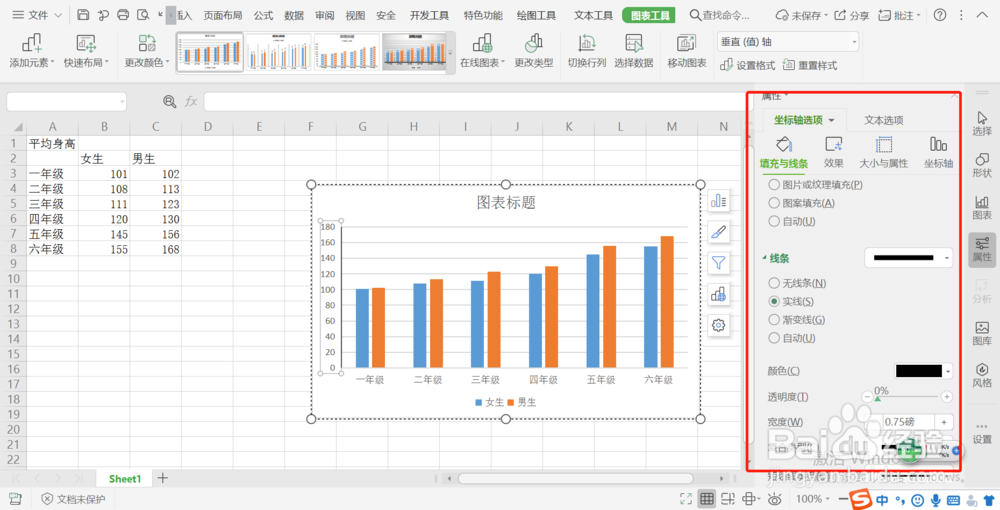This screenshot has width=1000, height=510.
Task: Click the Save icon in quick toolbar
Action: pyautogui.click(x=83, y=15)
